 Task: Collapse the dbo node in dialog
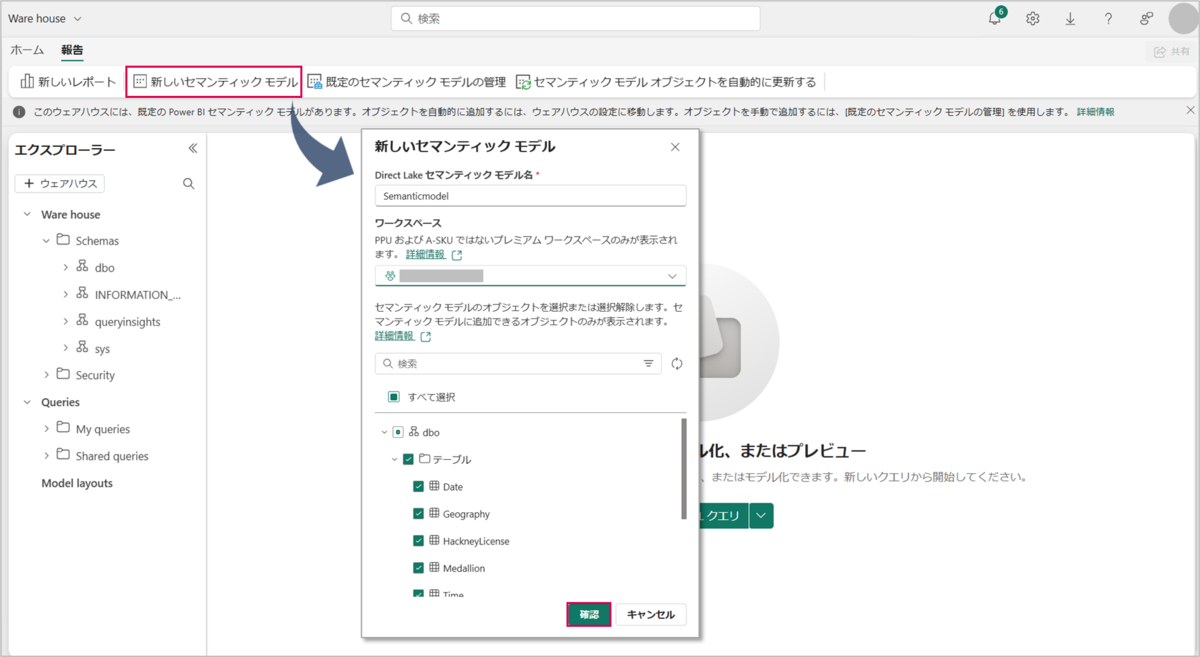(x=384, y=432)
